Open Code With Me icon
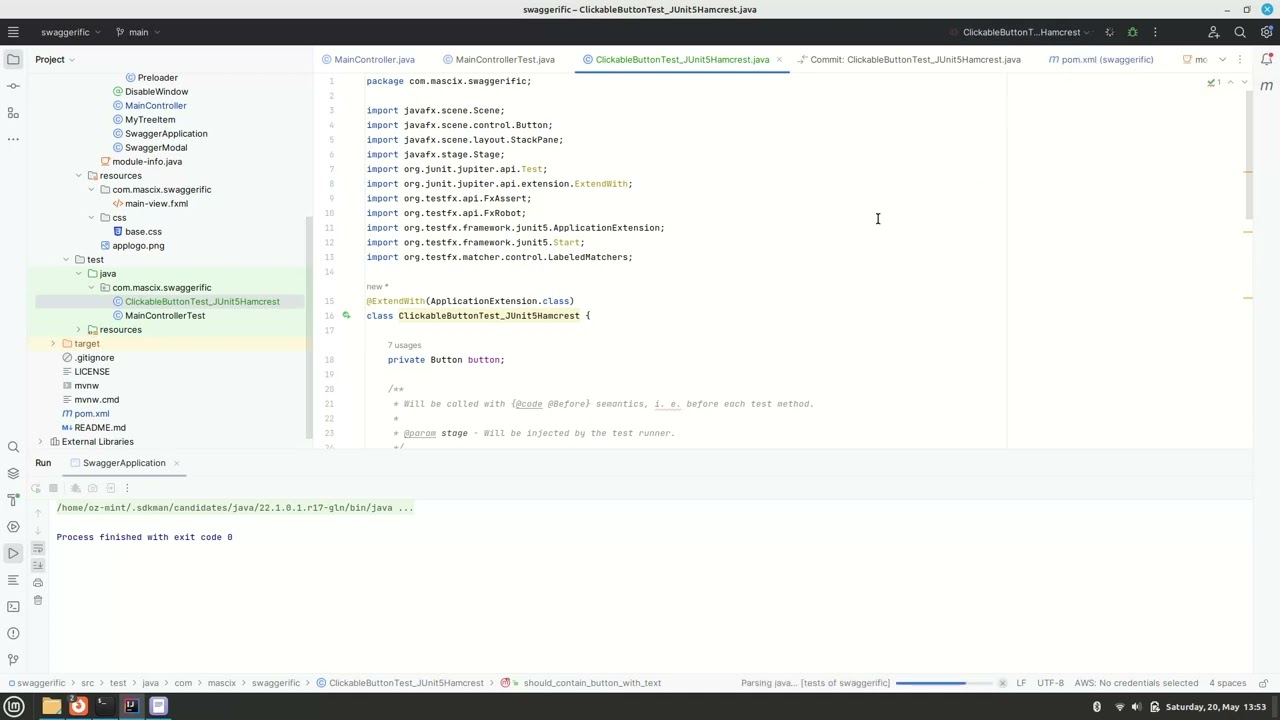This screenshot has height=720, width=1280. pyautogui.click(x=1214, y=32)
